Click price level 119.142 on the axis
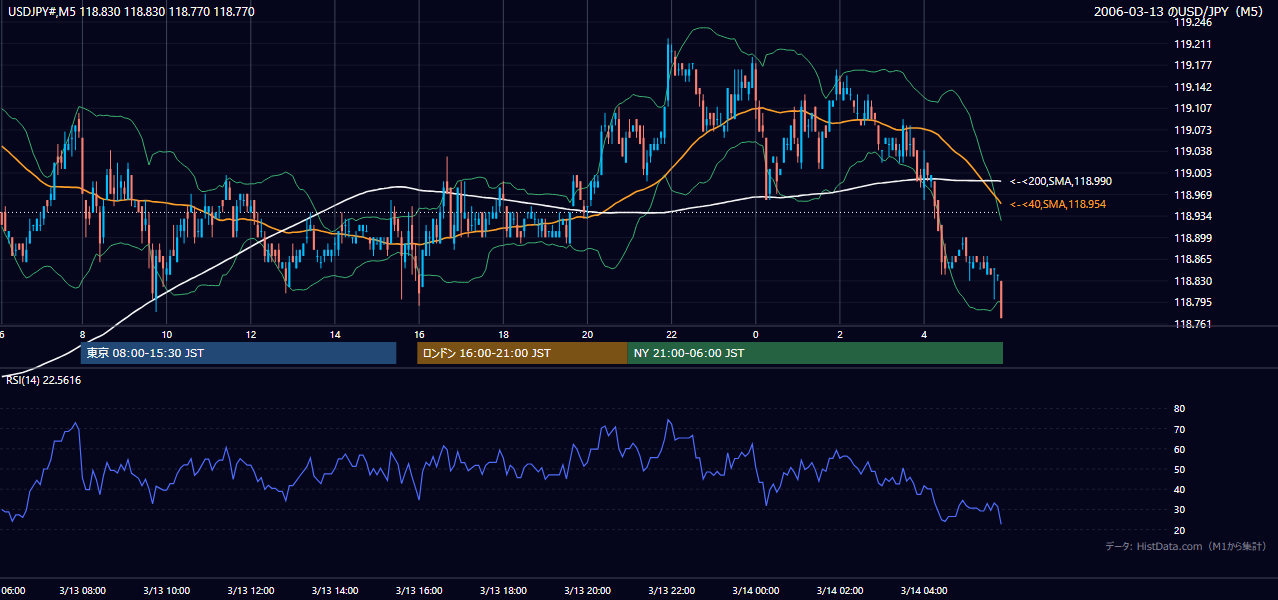Viewport: 1278px width, 600px height. pyautogui.click(x=1193, y=87)
